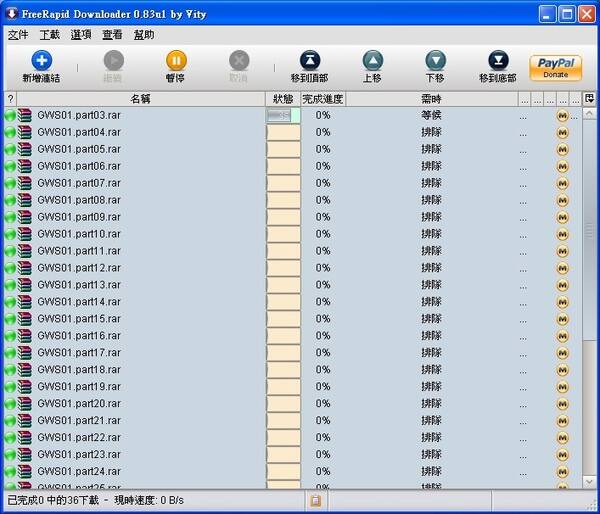Click the 排隊 status text on part17 row
This screenshot has height=514, width=600.
tap(432, 352)
